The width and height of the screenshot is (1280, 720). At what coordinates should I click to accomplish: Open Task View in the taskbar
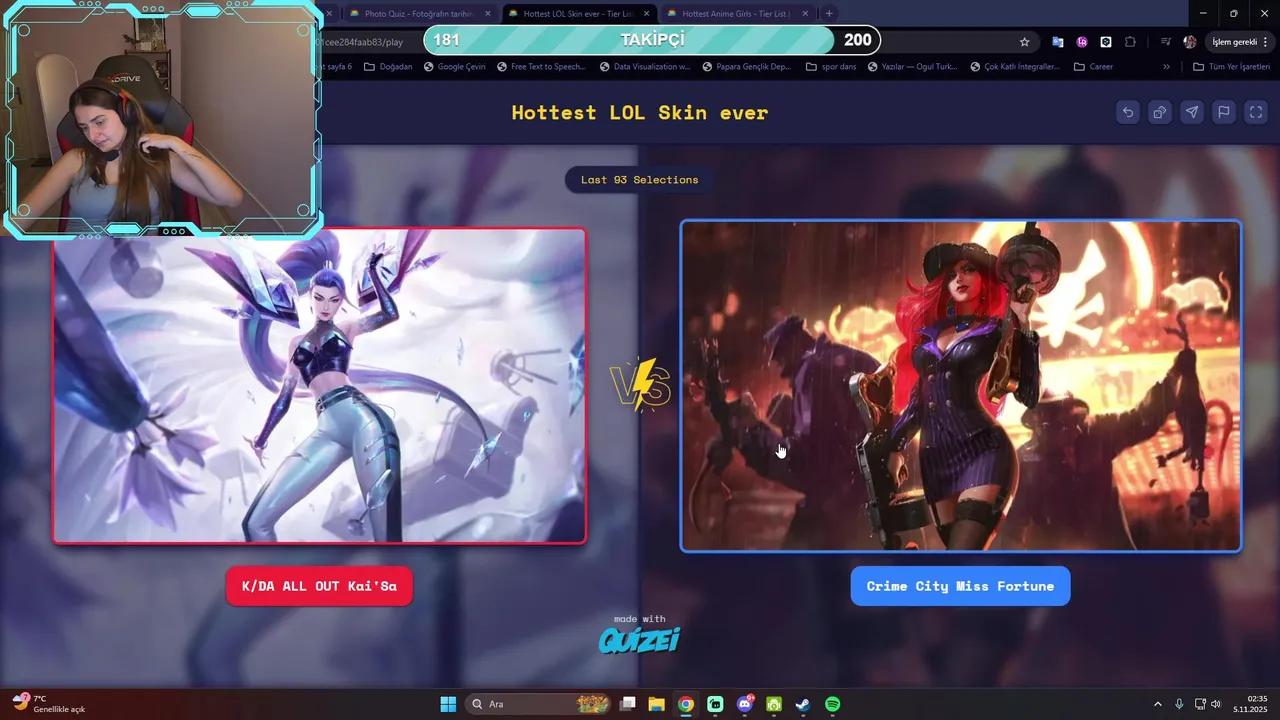[x=627, y=704]
